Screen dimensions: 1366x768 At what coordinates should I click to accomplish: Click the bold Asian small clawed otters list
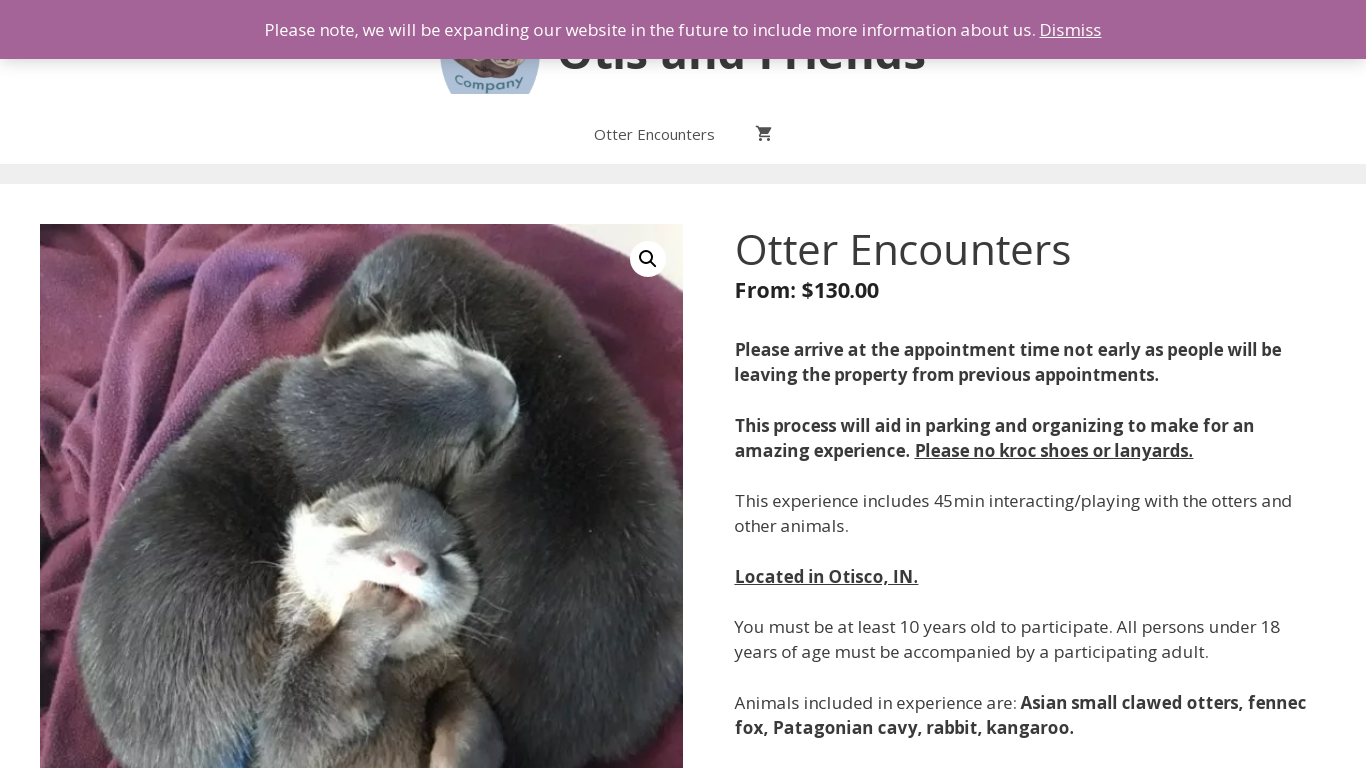pos(1020,715)
